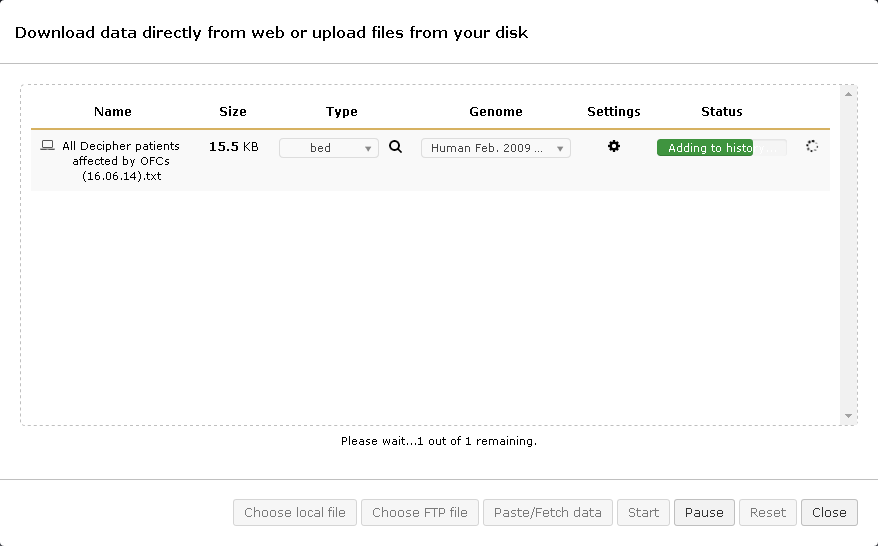The image size is (878, 546).
Task: Click the scrollbar up arrow
Action: coord(849,95)
